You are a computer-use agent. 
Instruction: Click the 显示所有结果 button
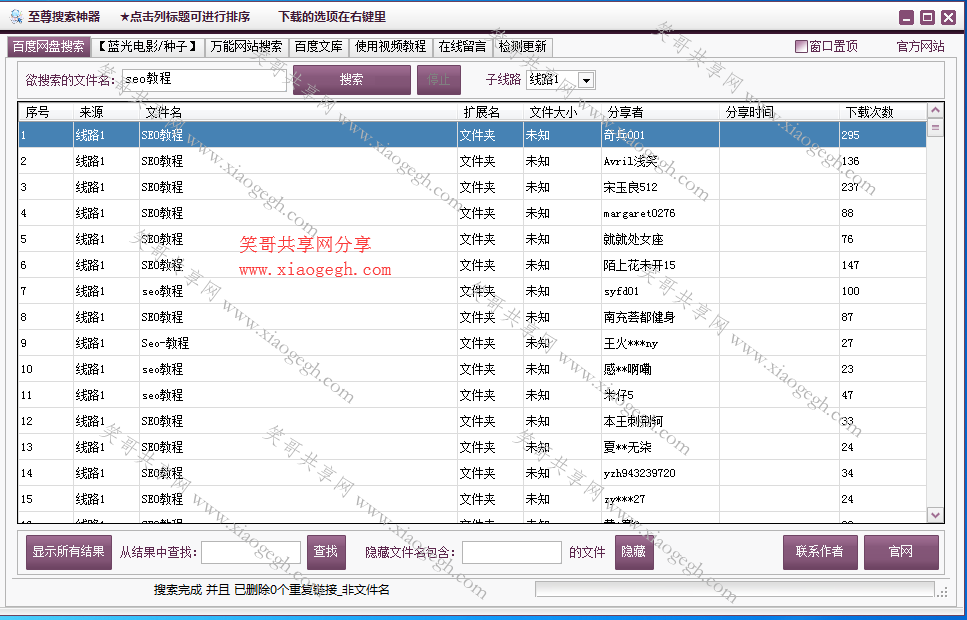coord(68,552)
